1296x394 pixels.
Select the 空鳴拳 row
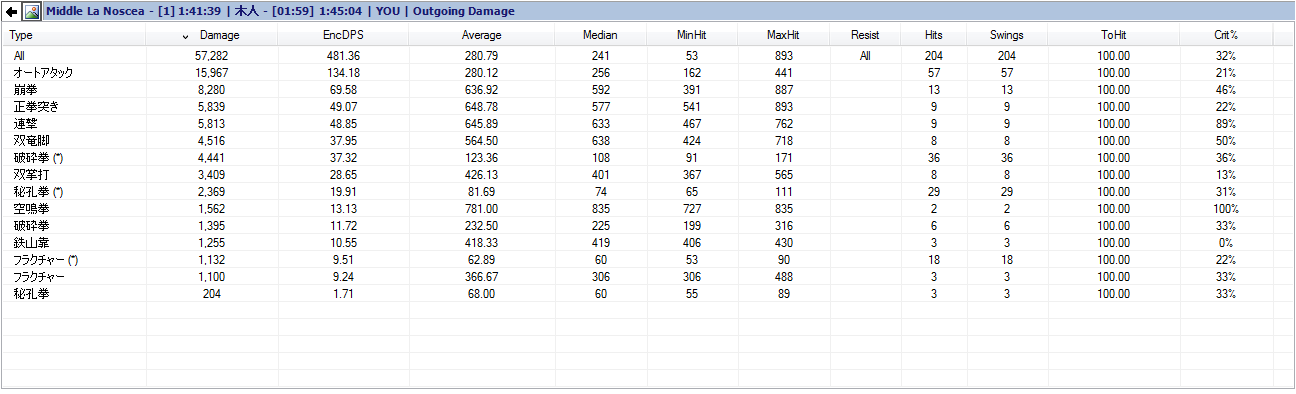(x=647, y=209)
